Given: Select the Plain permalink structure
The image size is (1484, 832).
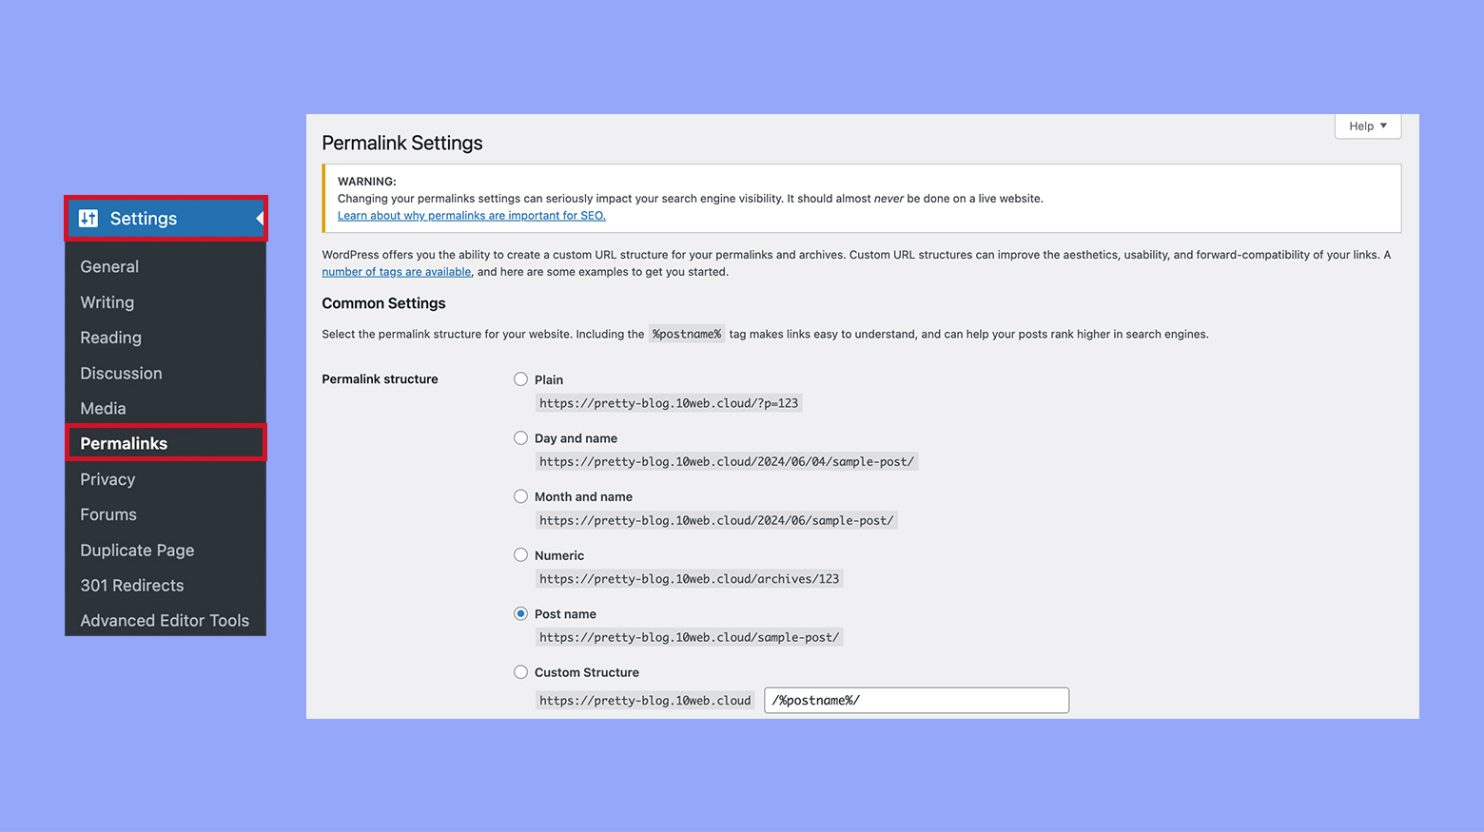Looking at the screenshot, I should click(520, 379).
